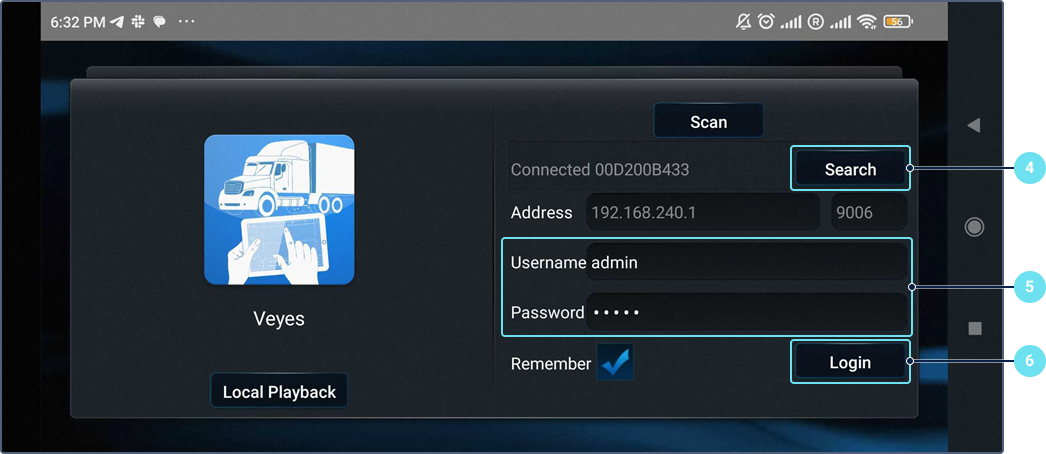
Task: Tap the alarm clock status icon
Action: tap(766, 22)
